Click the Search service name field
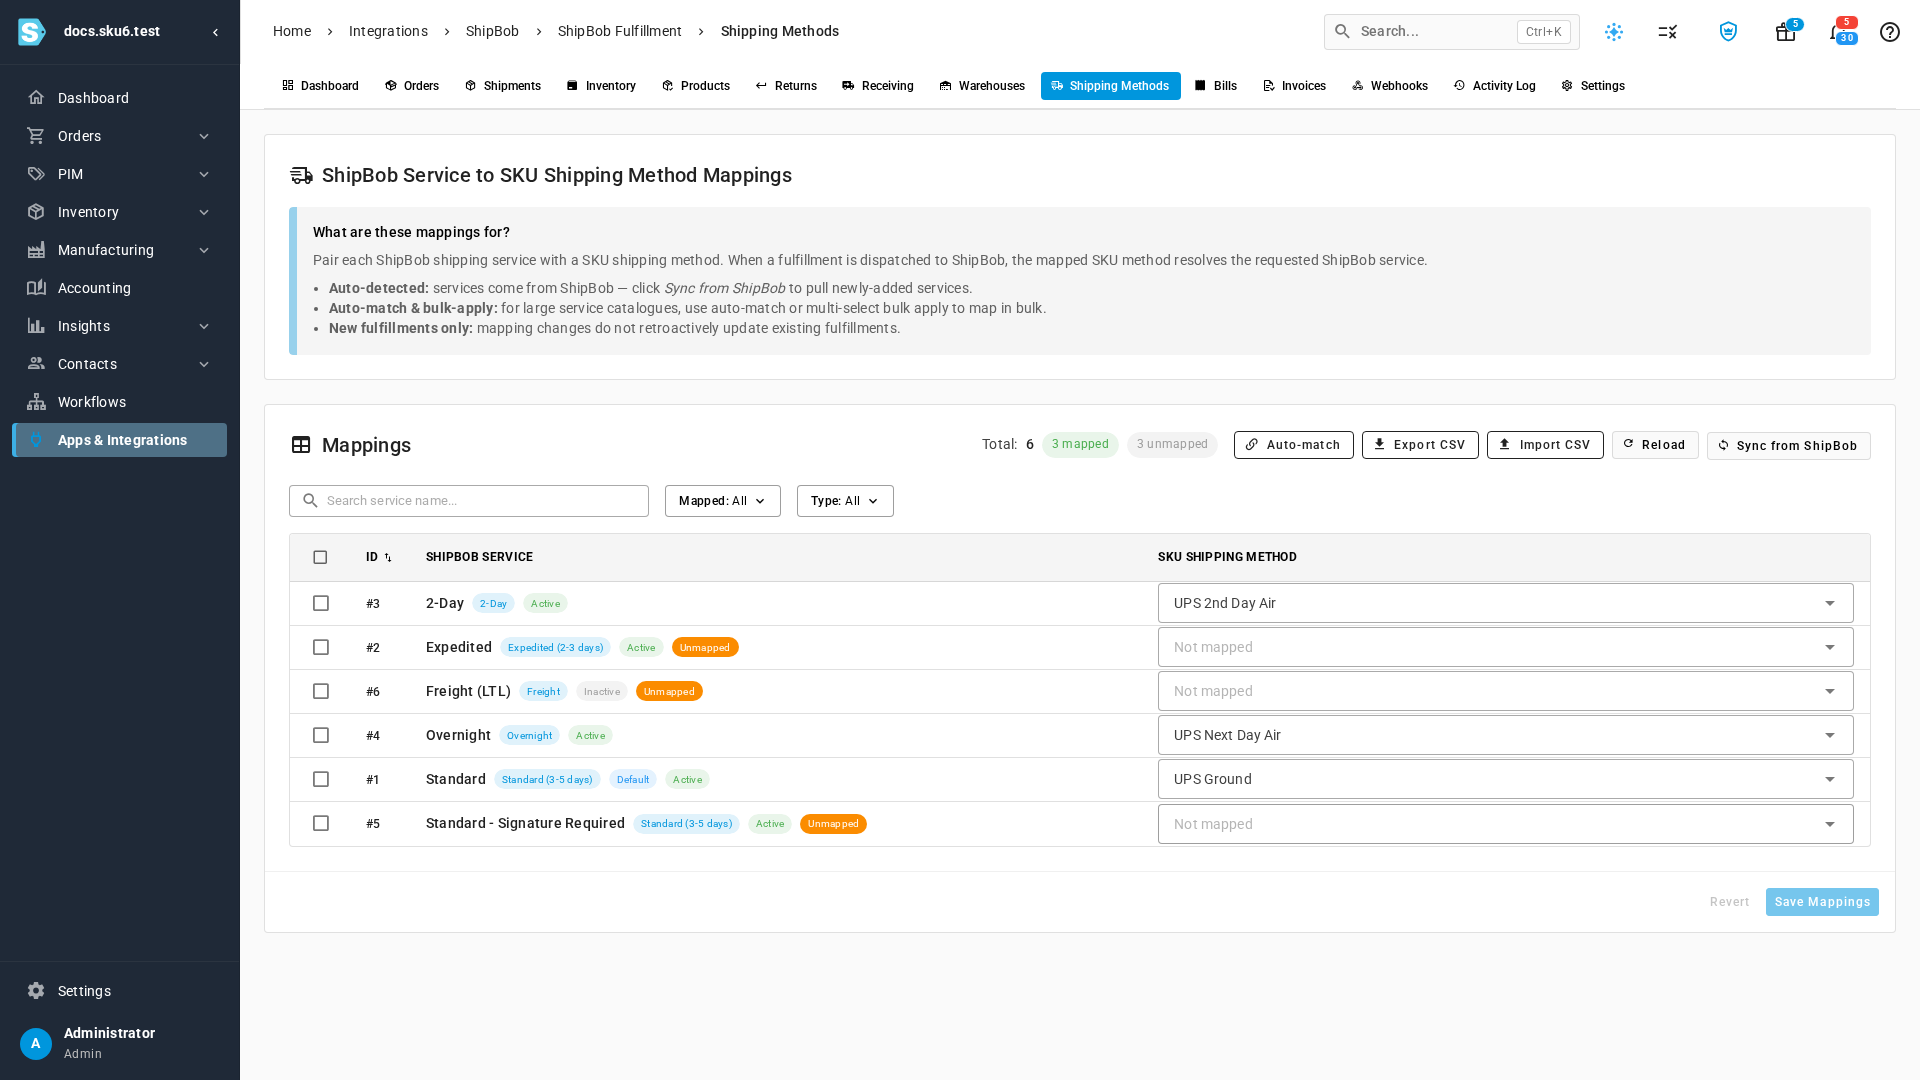1920x1080 pixels. tap(469, 501)
